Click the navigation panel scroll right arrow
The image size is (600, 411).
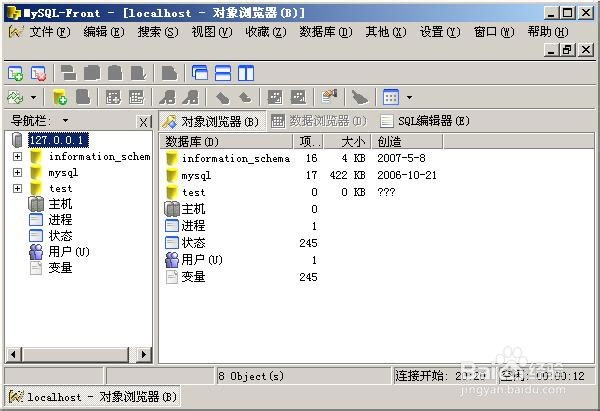(x=144, y=354)
